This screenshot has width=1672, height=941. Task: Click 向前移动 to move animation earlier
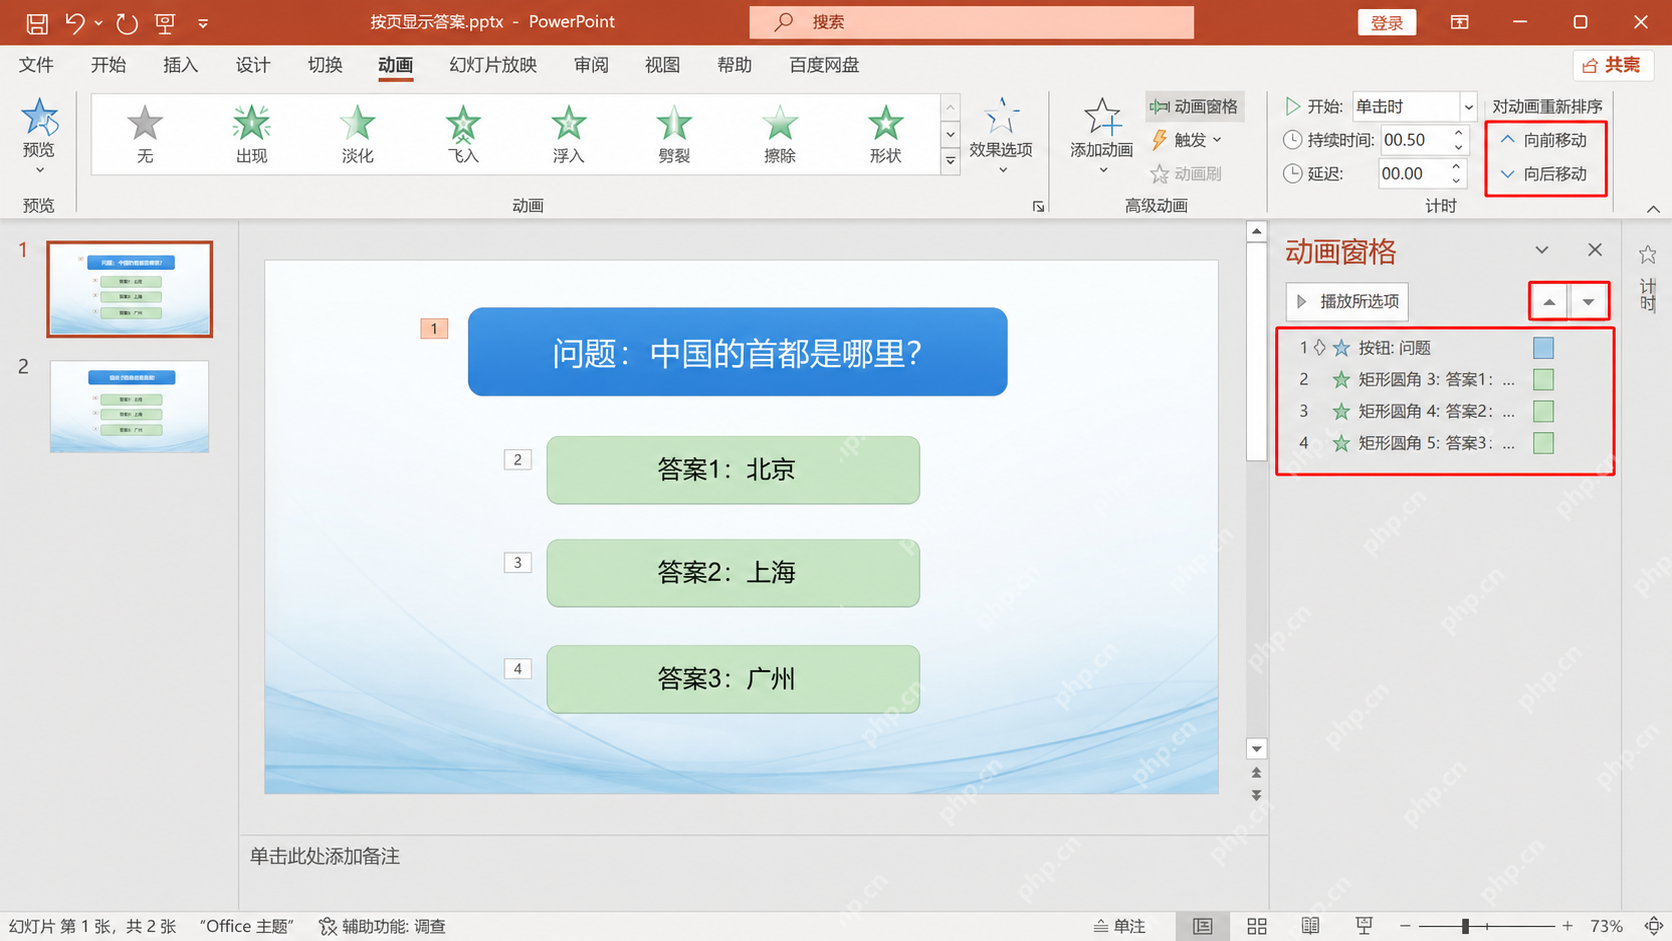tap(1544, 140)
